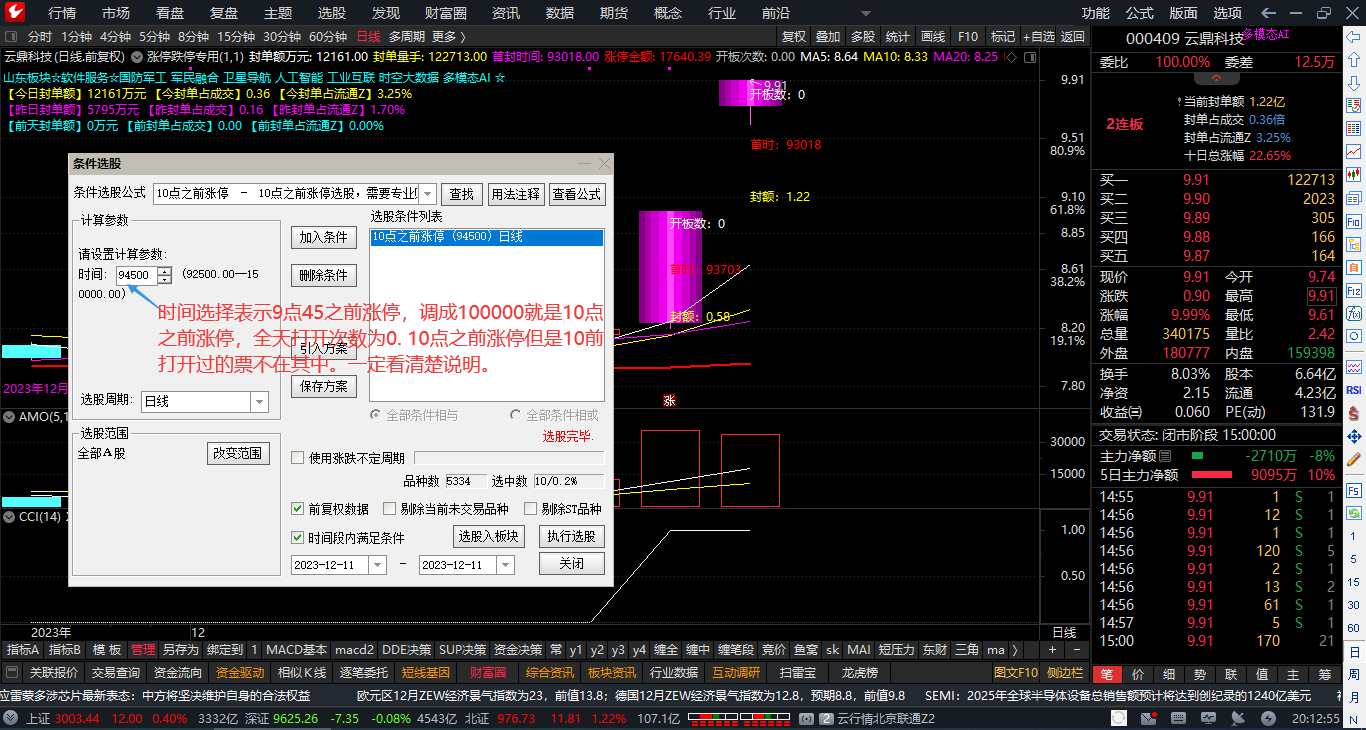
Task: Open the F10 company info sidebar icon
Action: click(1354, 221)
